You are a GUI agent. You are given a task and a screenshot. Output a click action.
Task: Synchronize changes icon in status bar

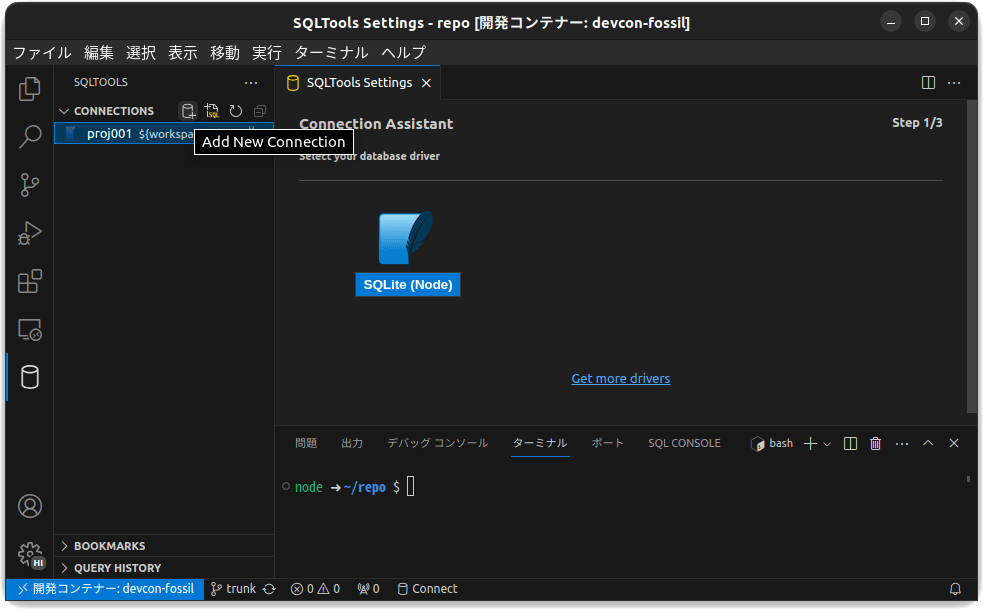(270, 590)
